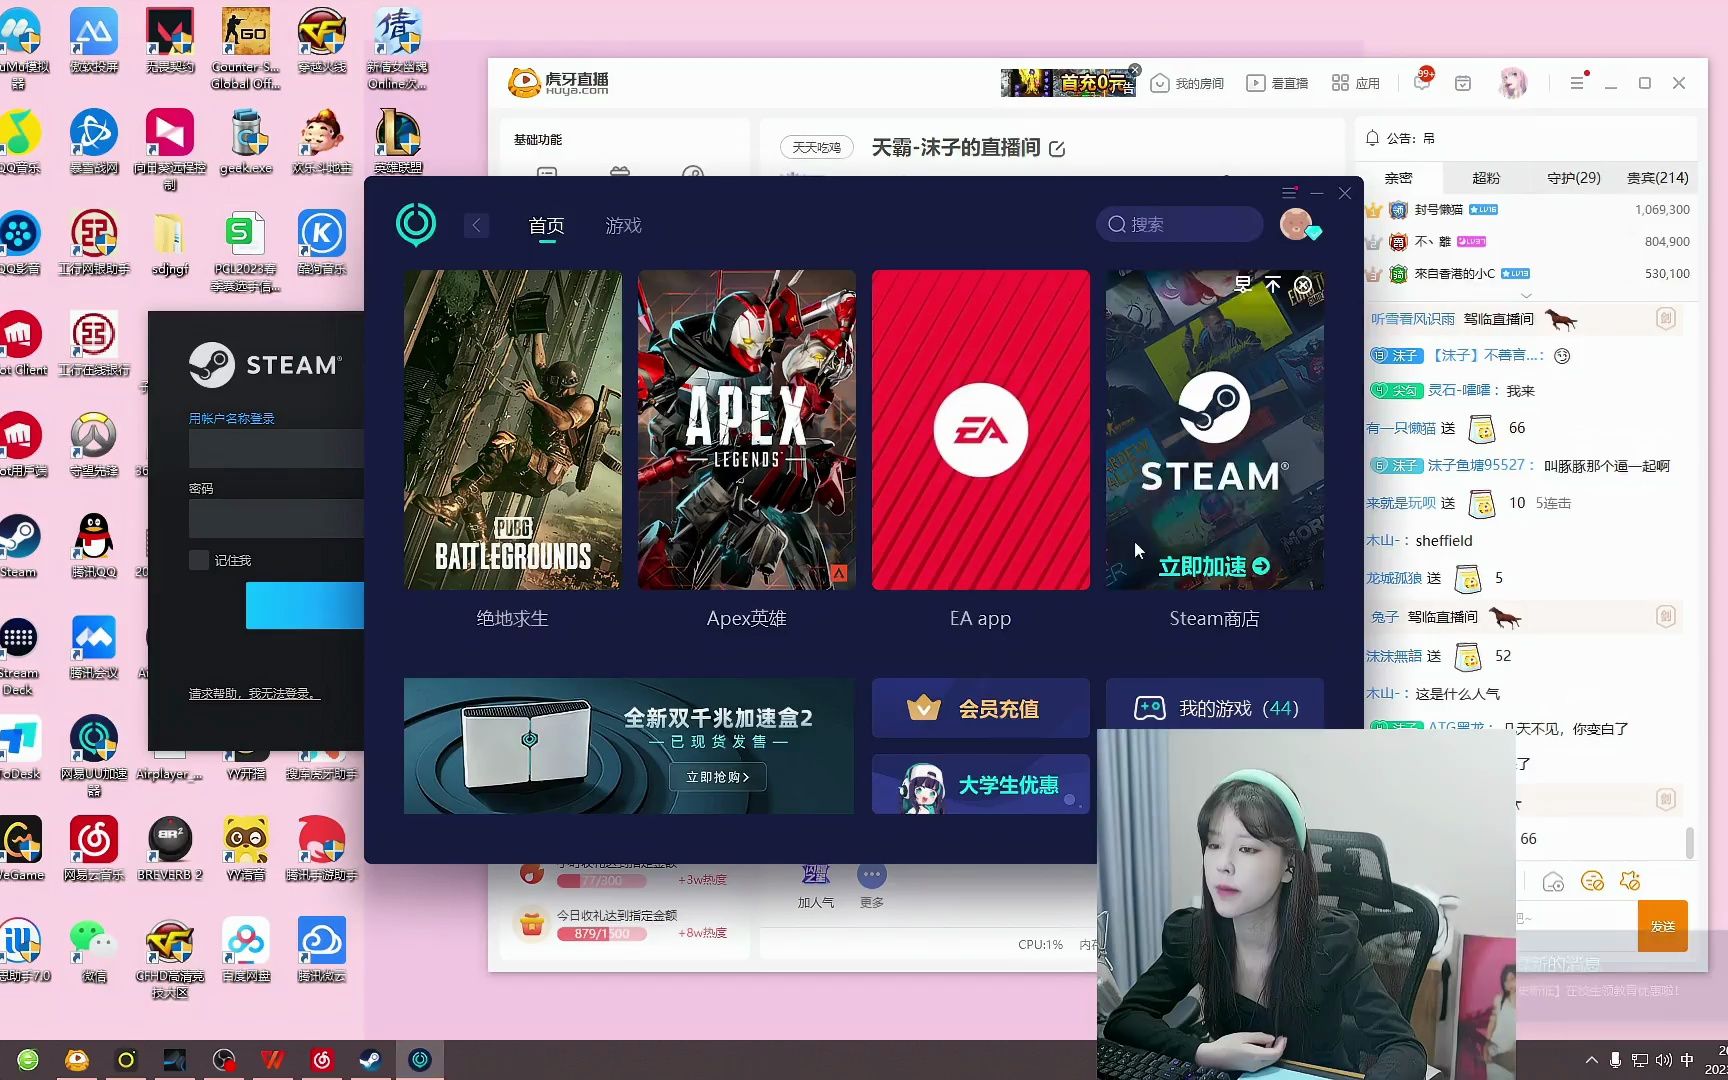Click the blue login button in Steam window
This screenshot has width=1728, height=1080.
click(x=305, y=605)
